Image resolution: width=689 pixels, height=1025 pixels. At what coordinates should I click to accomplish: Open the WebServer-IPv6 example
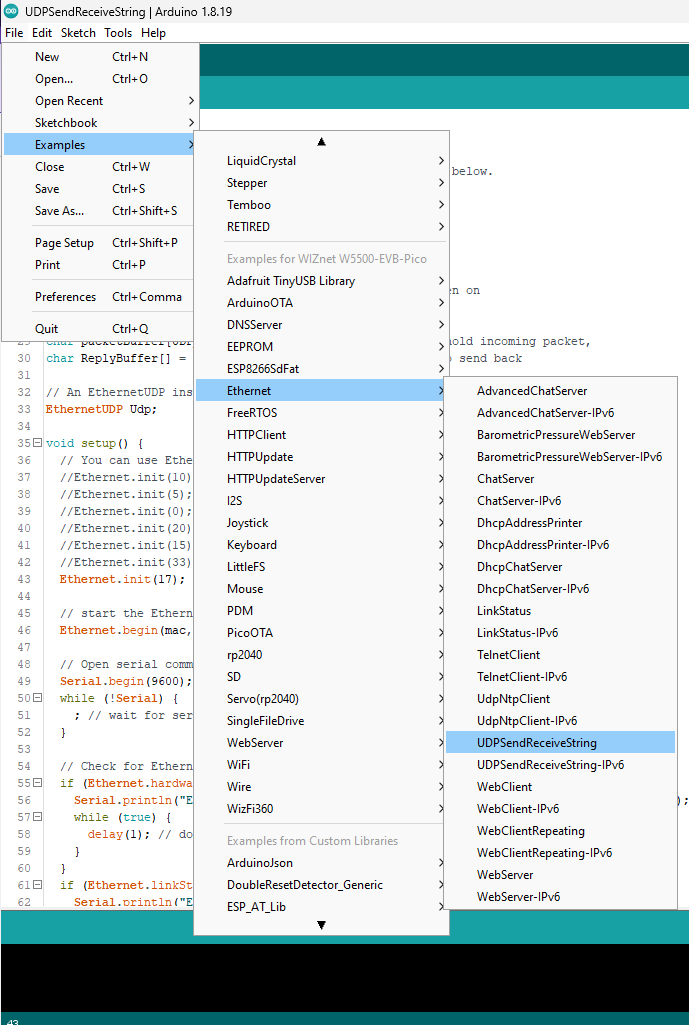(560, 897)
